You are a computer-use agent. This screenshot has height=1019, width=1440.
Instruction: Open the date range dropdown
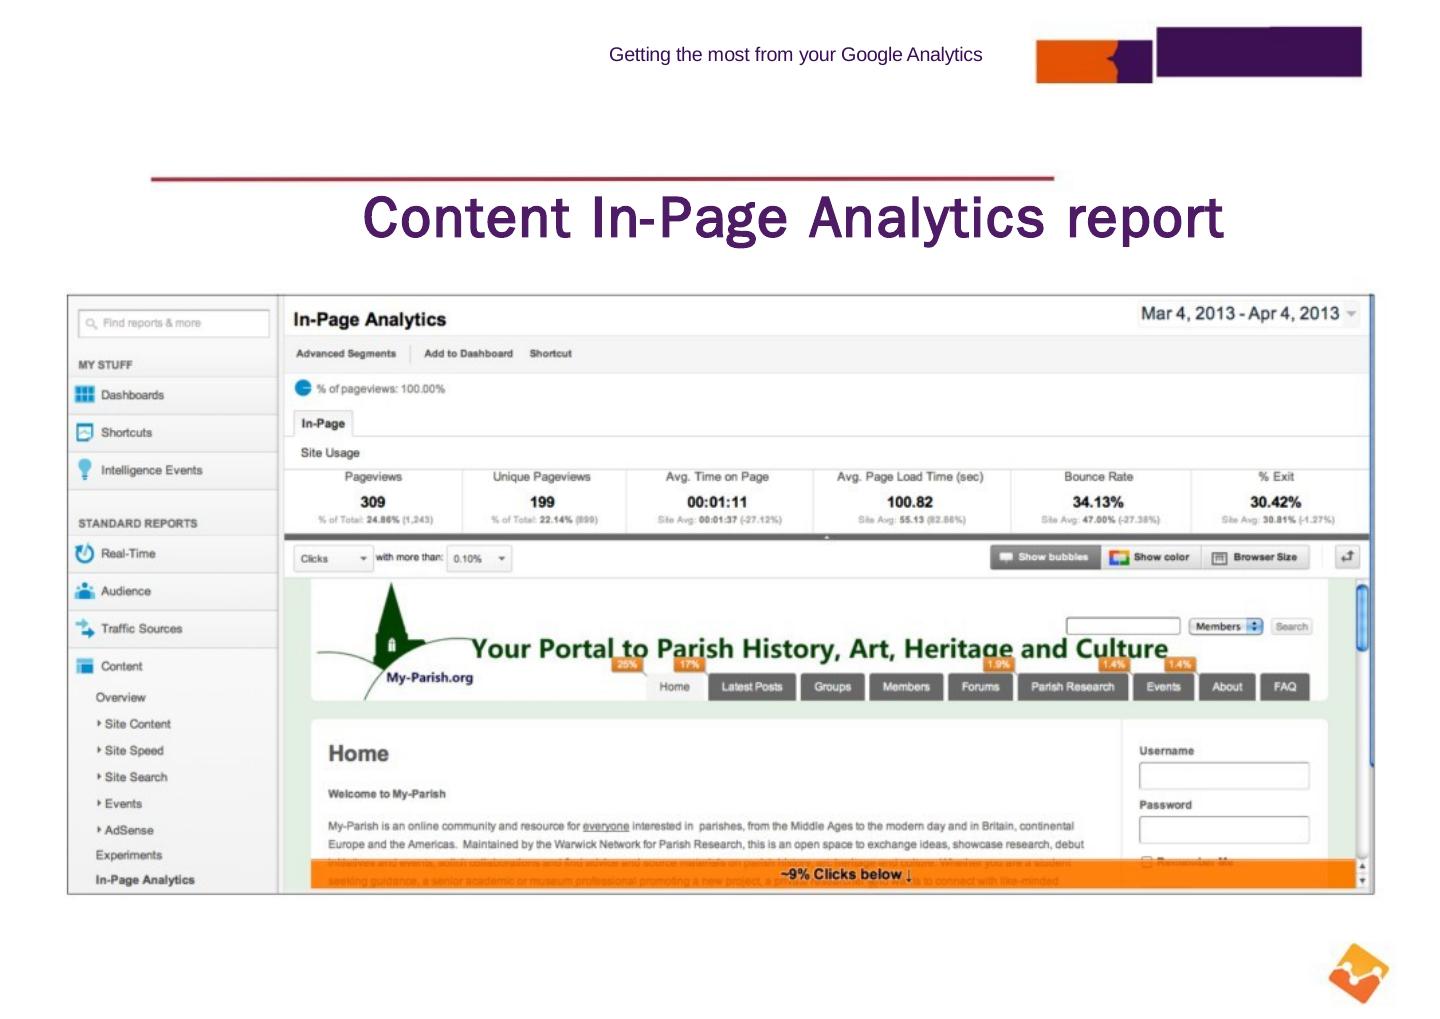1249,314
